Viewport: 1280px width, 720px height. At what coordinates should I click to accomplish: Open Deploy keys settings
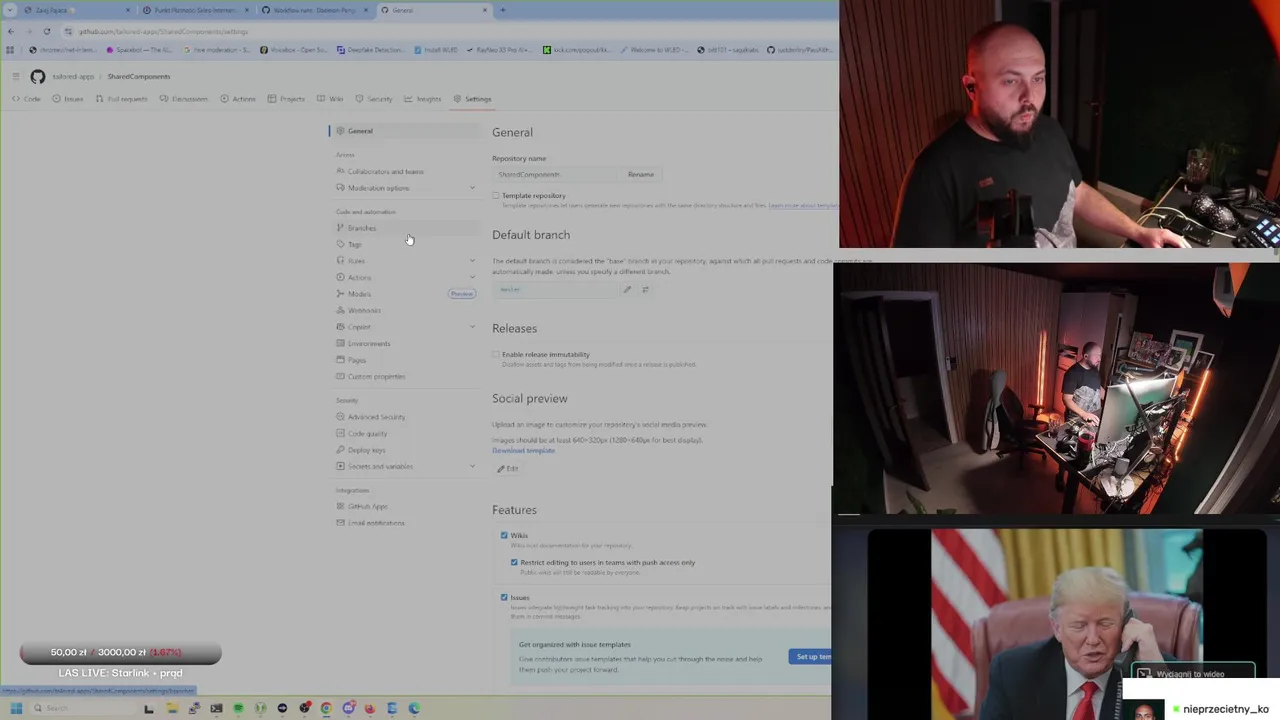(405, 450)
